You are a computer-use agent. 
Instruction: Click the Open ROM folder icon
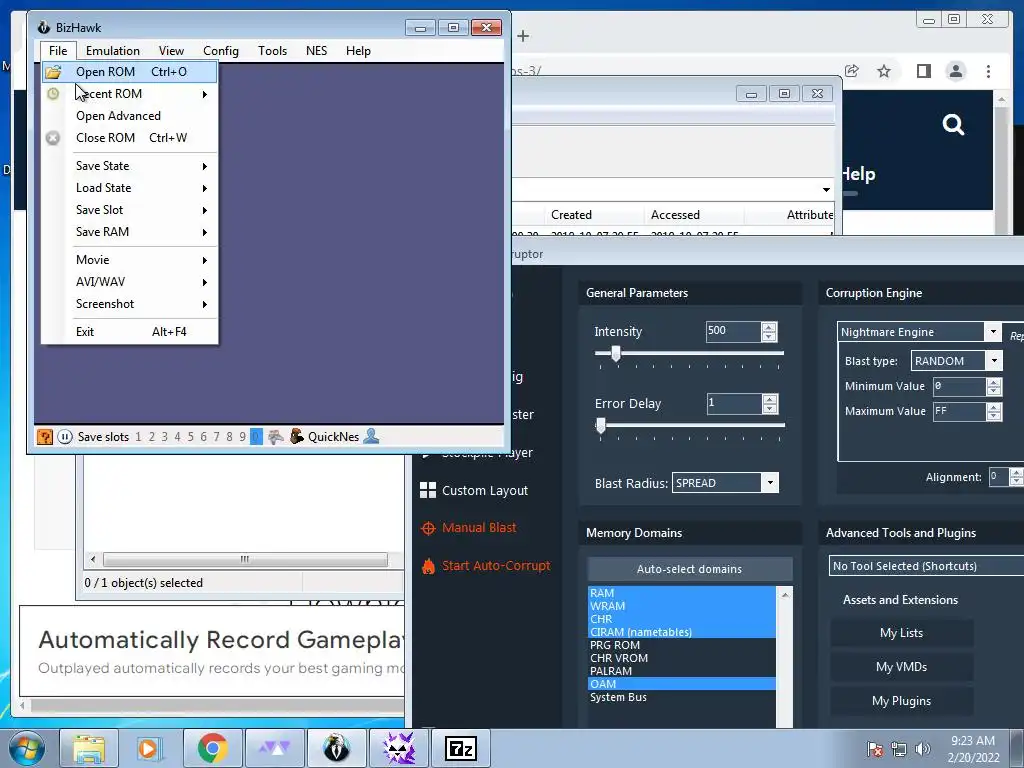53,72
